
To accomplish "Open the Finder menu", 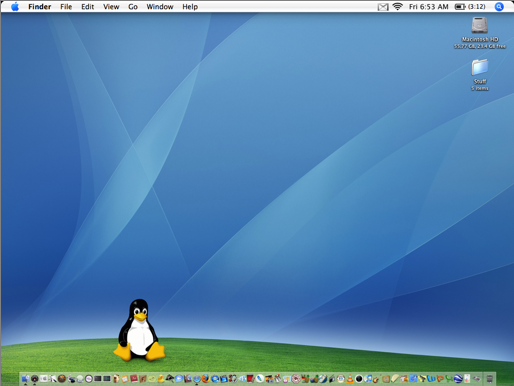I will click(39, 7).
